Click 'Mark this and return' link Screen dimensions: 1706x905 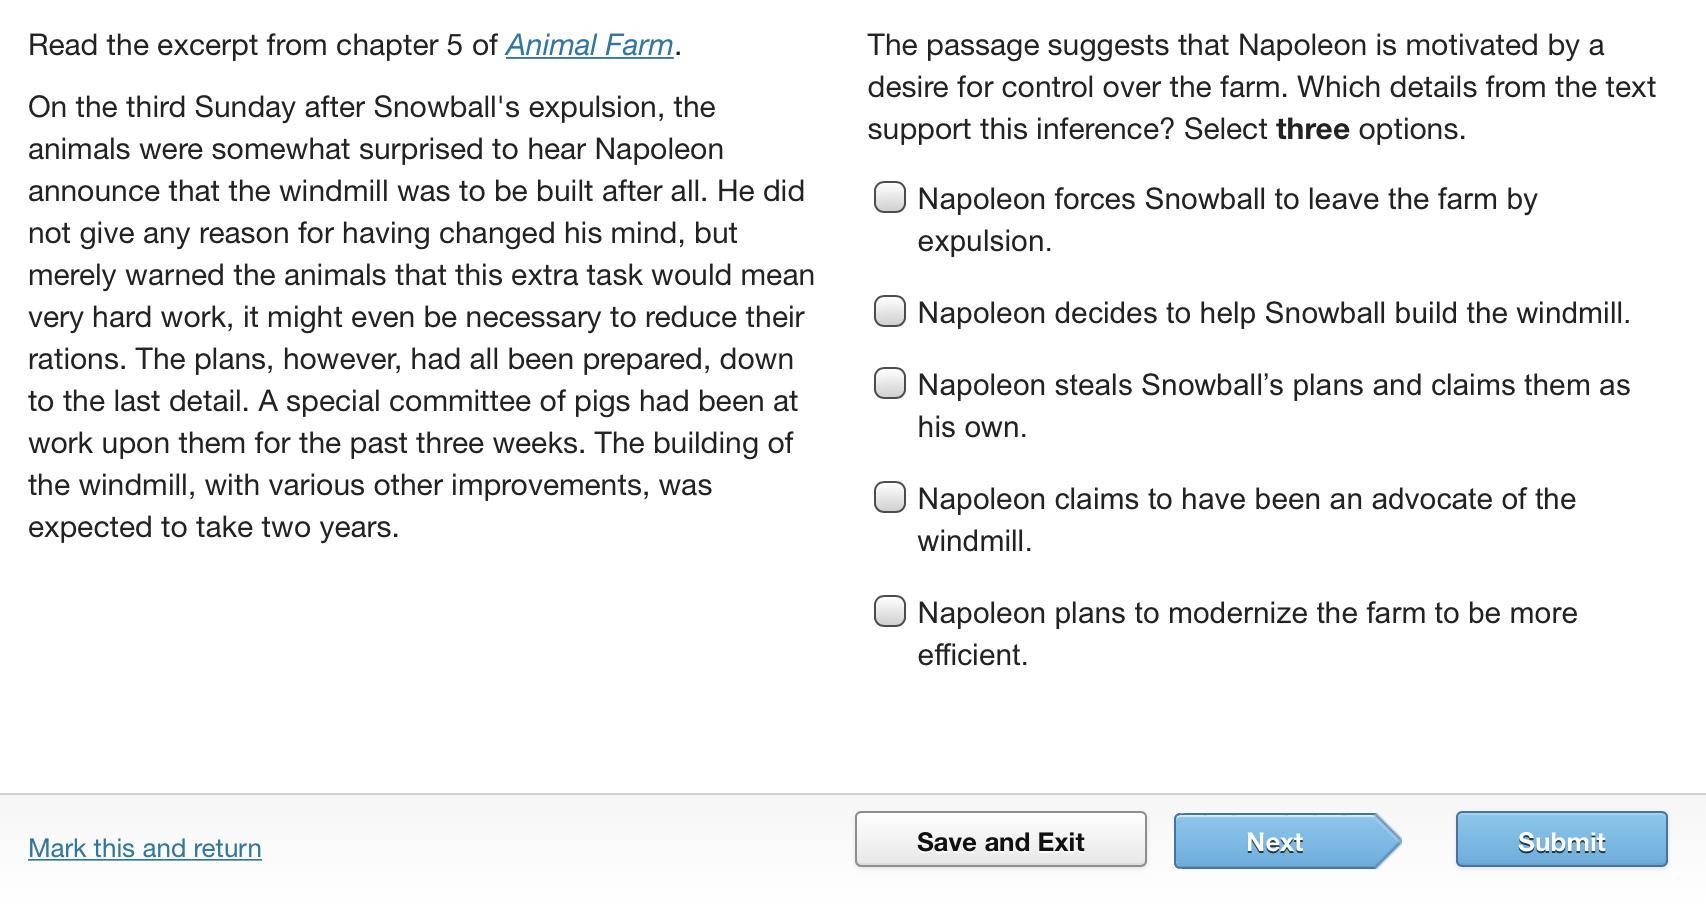[145, 848]
